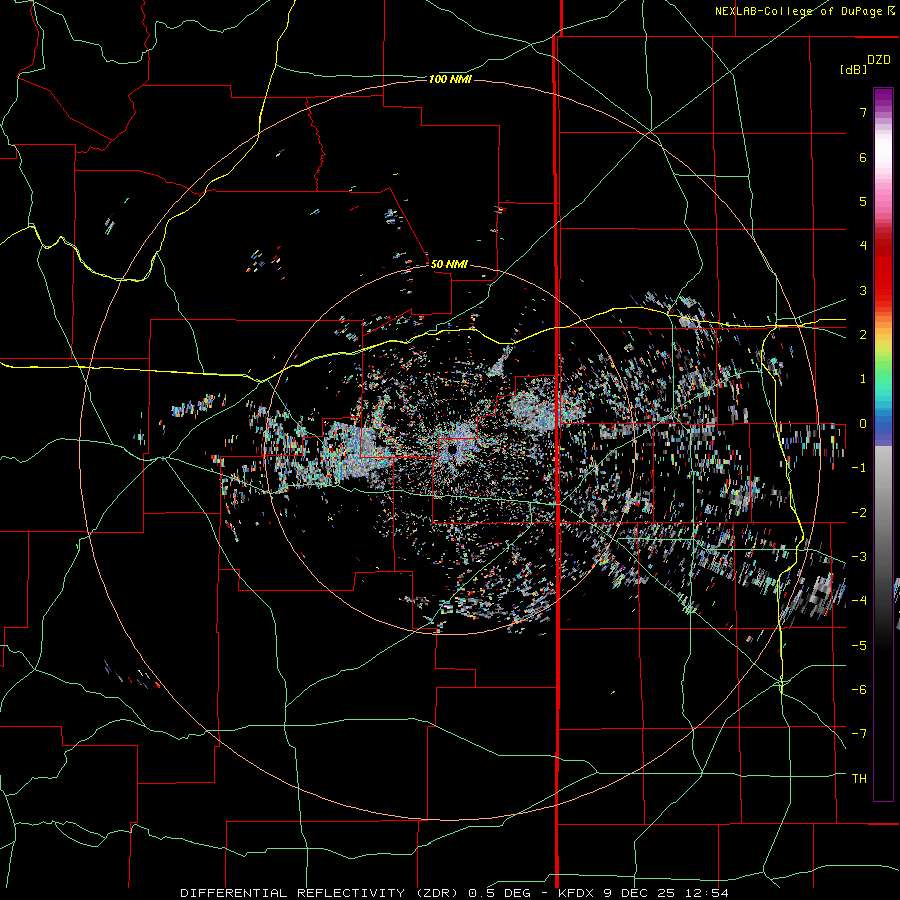Click the 3 value on the color scale
This screenshot has height=900, width=900.
tap(863, 290)
